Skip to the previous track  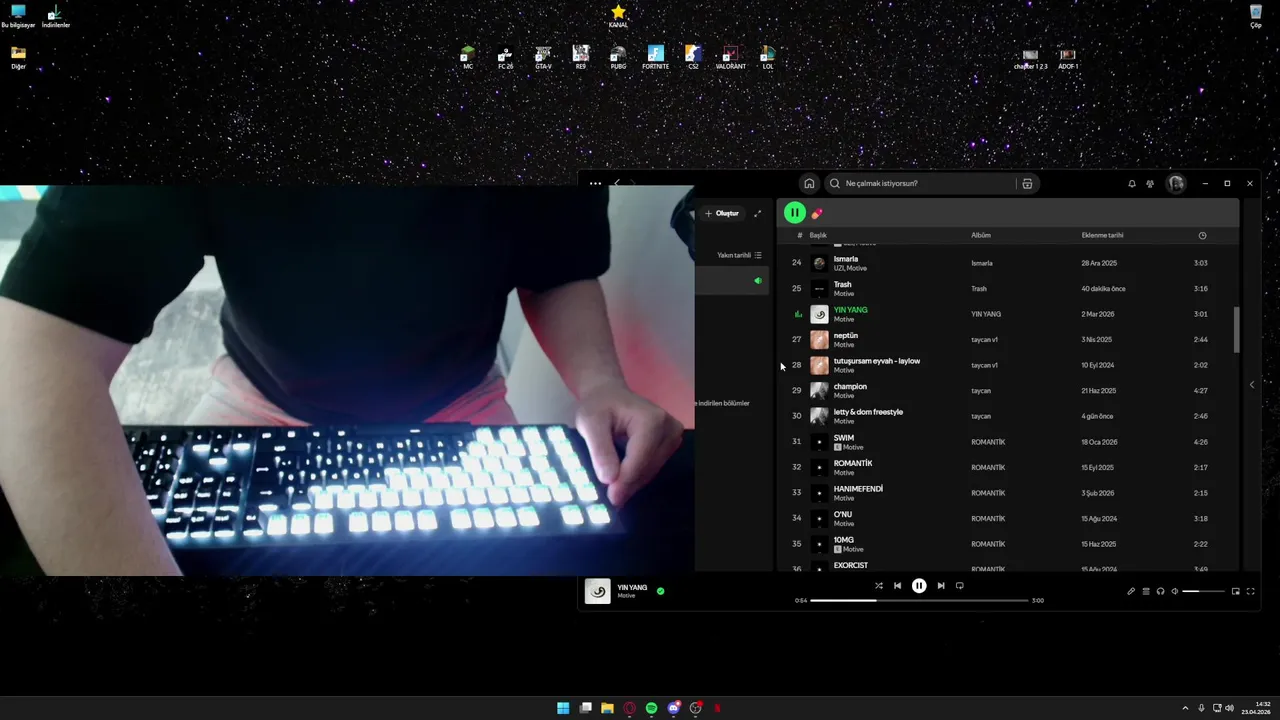coord(897,586)
